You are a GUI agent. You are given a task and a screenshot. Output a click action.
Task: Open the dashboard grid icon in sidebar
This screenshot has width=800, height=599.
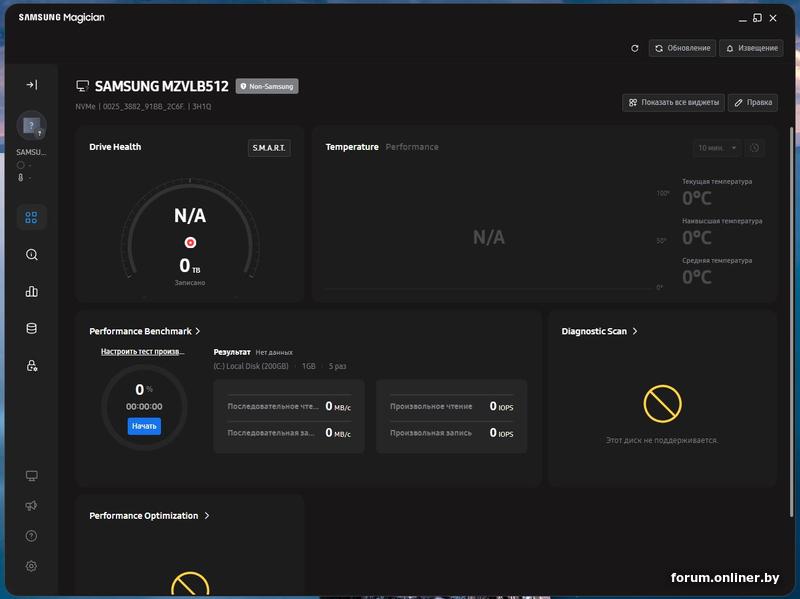point(31,217)
